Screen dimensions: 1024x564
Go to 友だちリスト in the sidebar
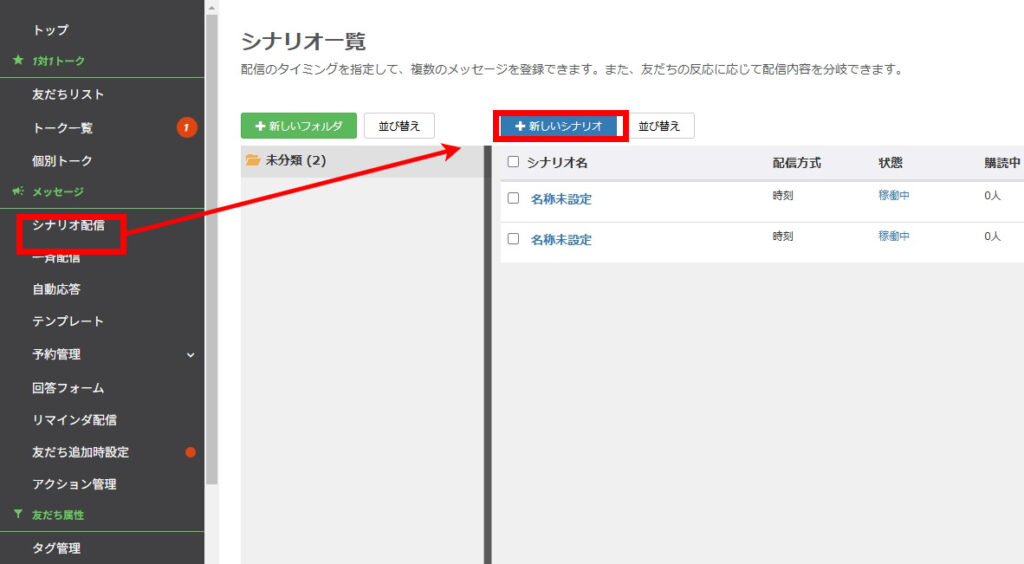[68, 95]
